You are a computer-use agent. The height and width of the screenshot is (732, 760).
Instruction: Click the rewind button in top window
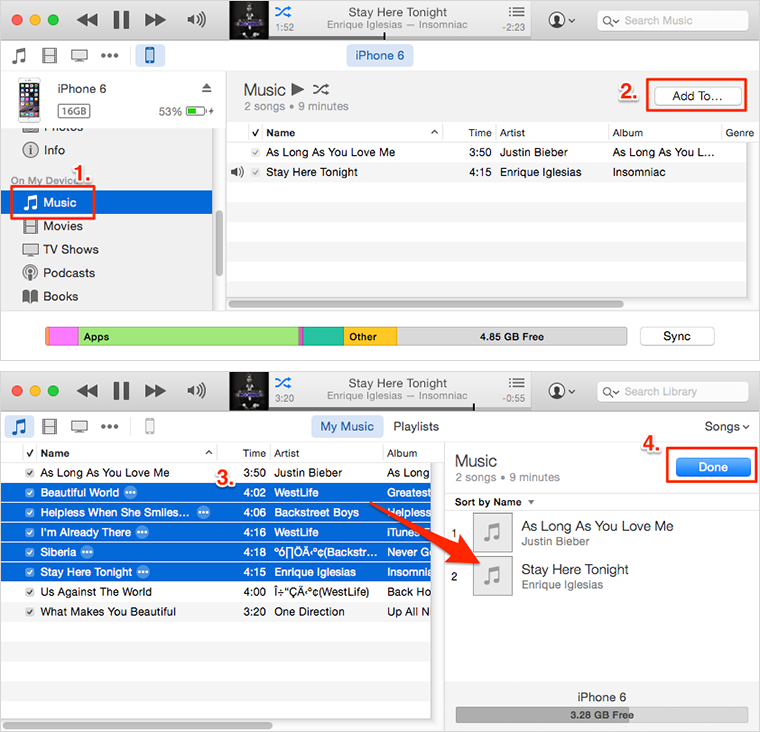click(87, 20)
